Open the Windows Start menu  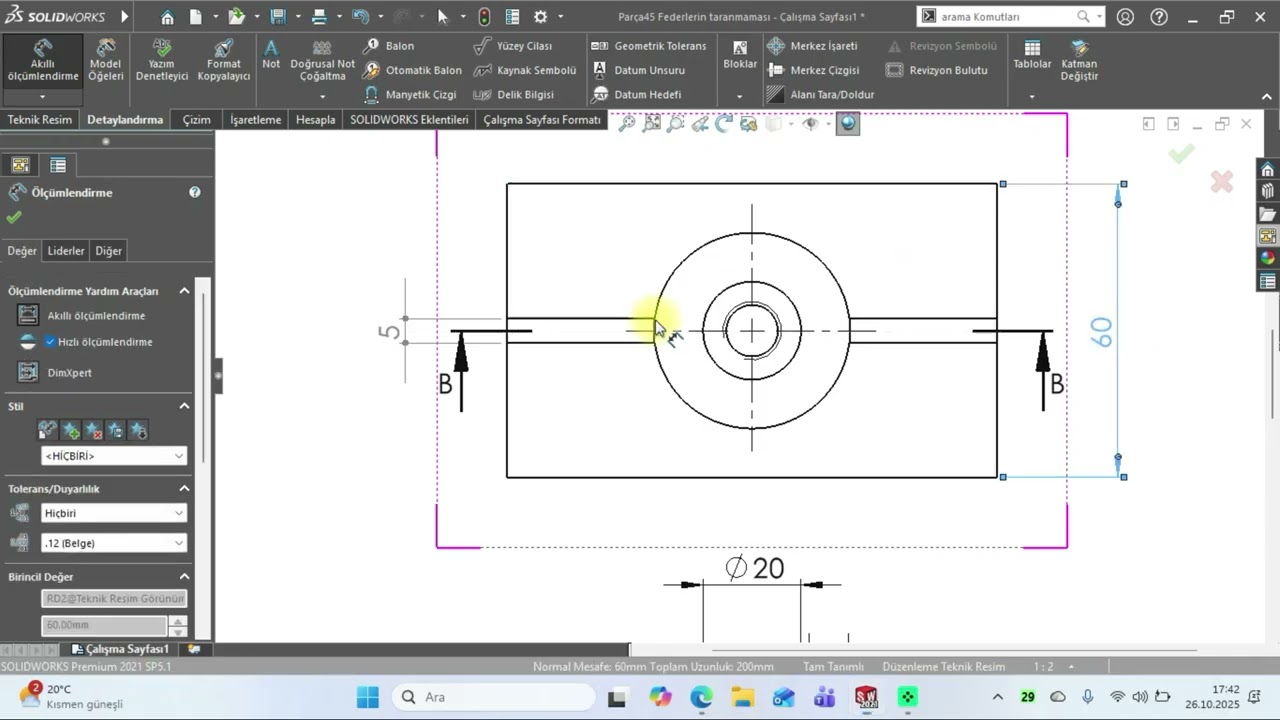368,697
